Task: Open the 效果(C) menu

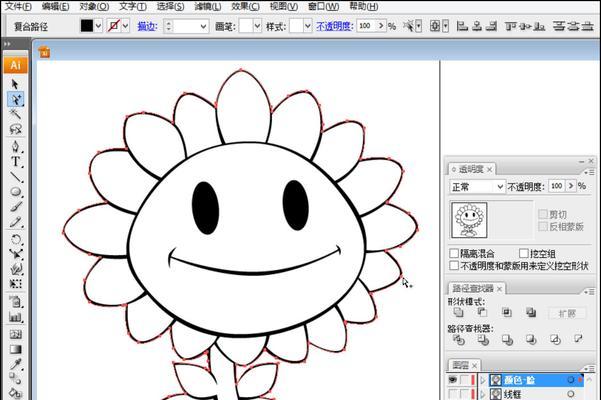Action: click(x=245, y=6)
